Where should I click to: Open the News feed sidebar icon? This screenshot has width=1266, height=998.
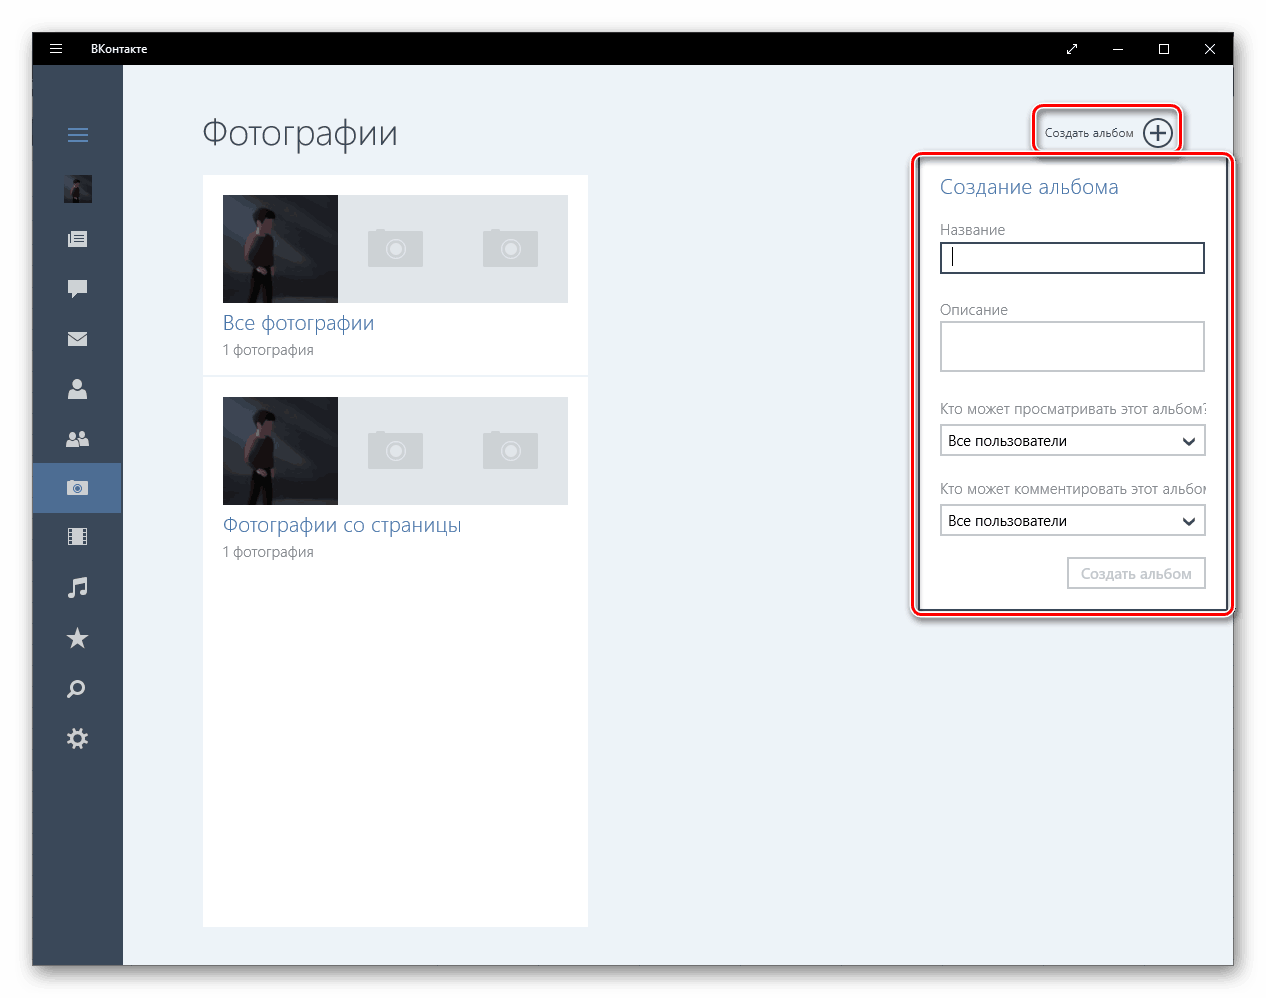(x=78, y=239)
